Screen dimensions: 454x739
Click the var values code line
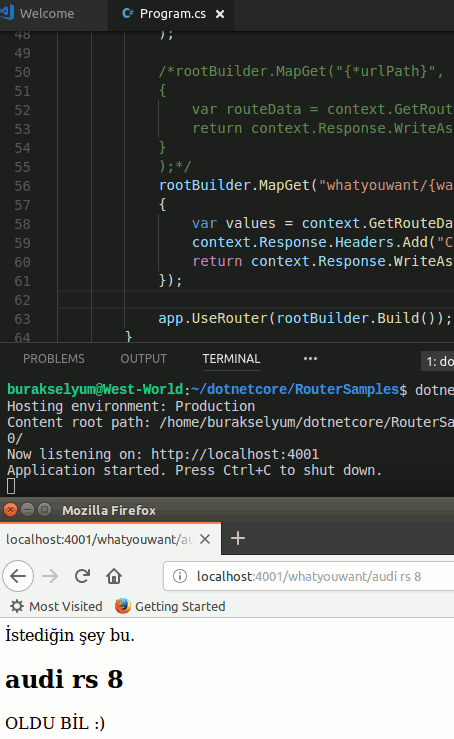pos(322,223)
